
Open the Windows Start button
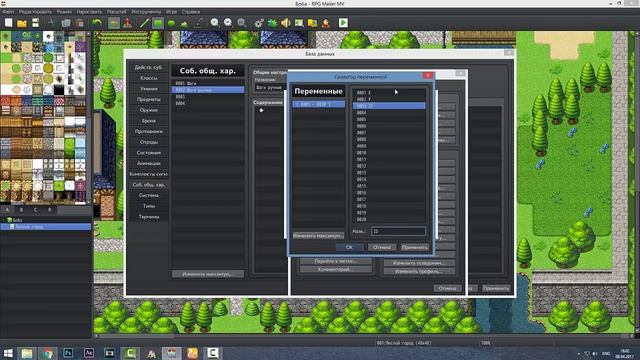pyautogui.click(x=8, y=353)
